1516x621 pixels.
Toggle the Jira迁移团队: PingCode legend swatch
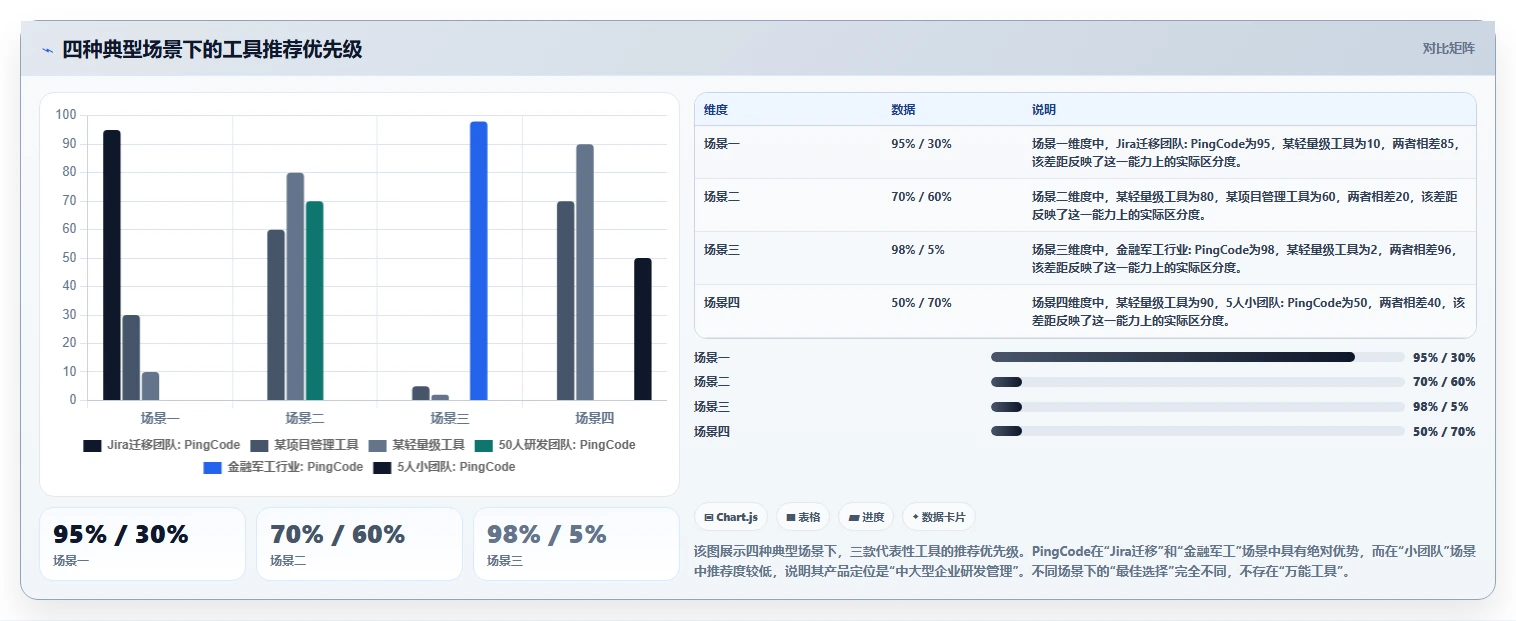click(x=92, y=445)
